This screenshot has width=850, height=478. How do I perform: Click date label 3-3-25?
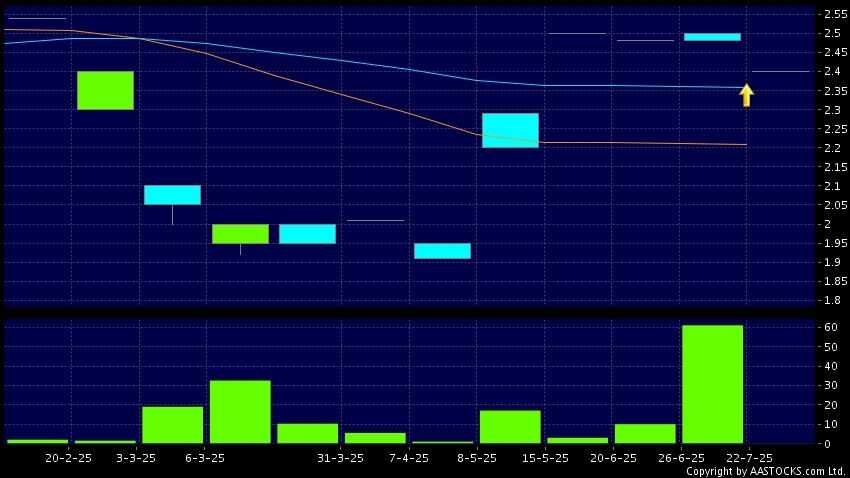point(136,458)
